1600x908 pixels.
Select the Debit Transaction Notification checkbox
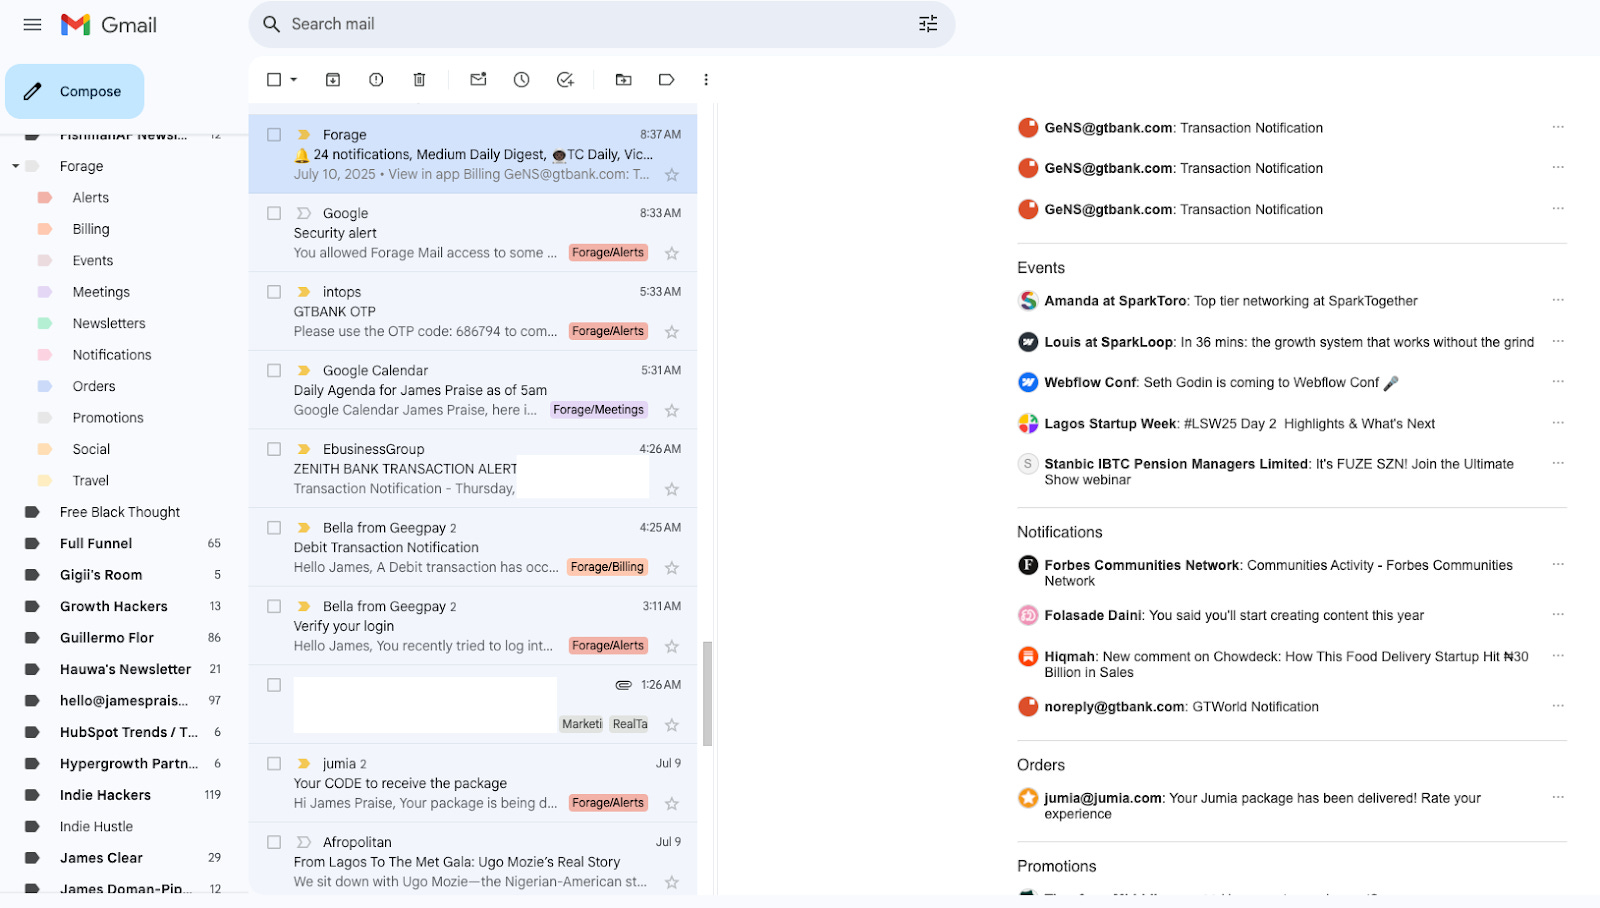tap(274, 527)
